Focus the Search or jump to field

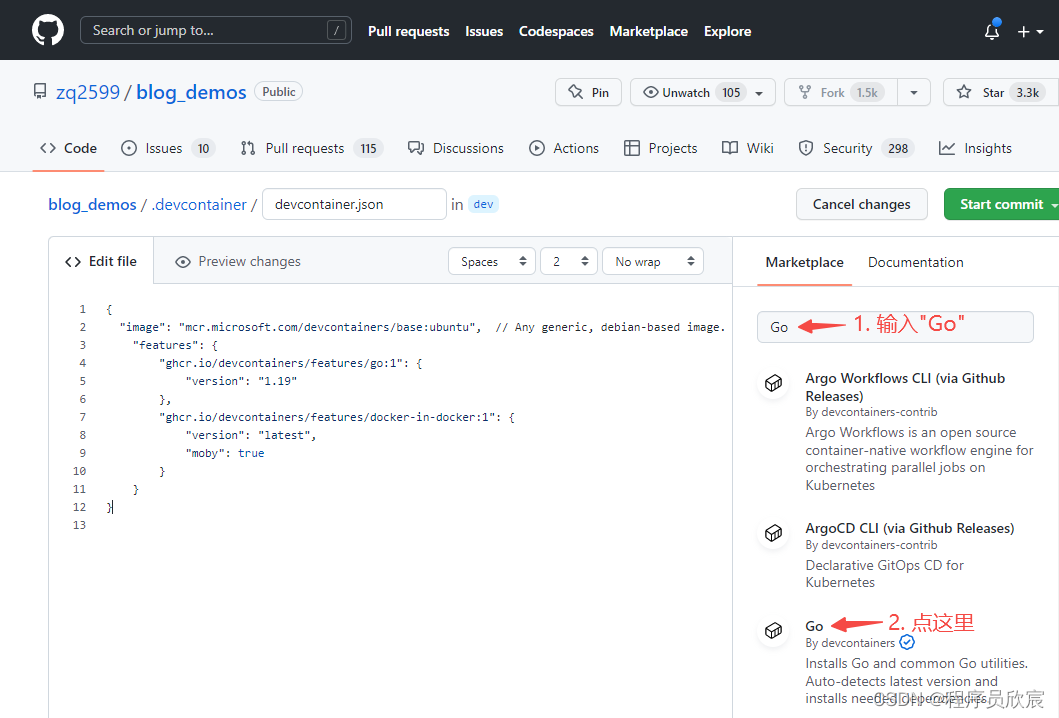tap(215, 30)
